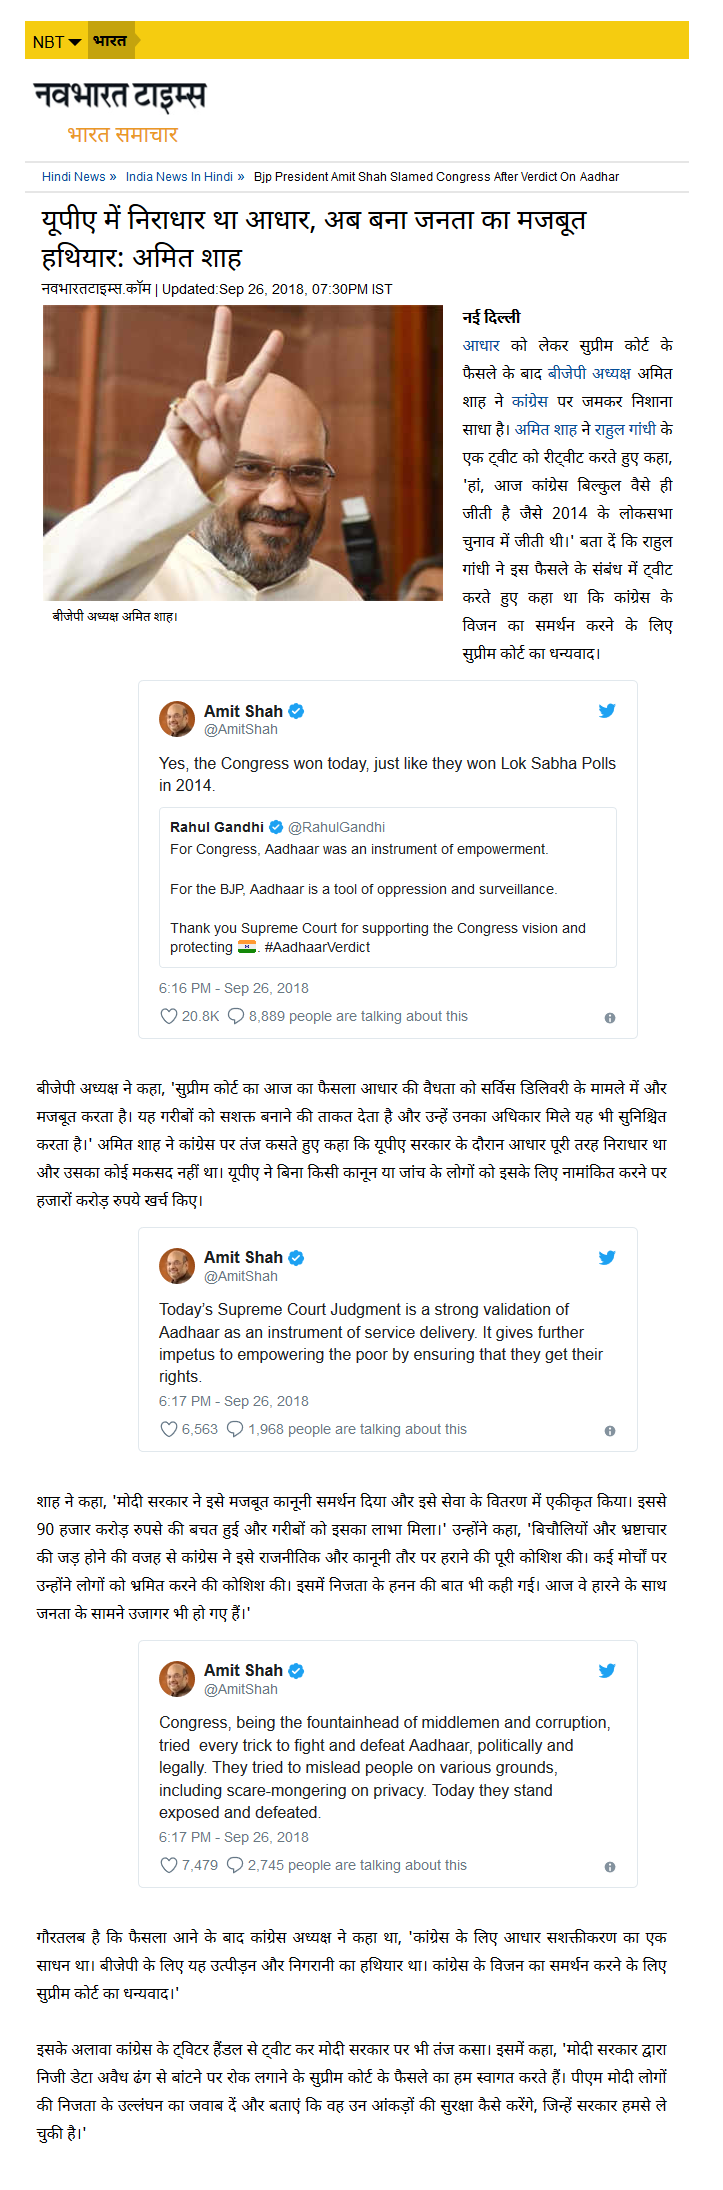This screenshot has height=2190, width=723.
Task: Go to Hindi News breadcrumb
Action: click(x=73, y=177)
